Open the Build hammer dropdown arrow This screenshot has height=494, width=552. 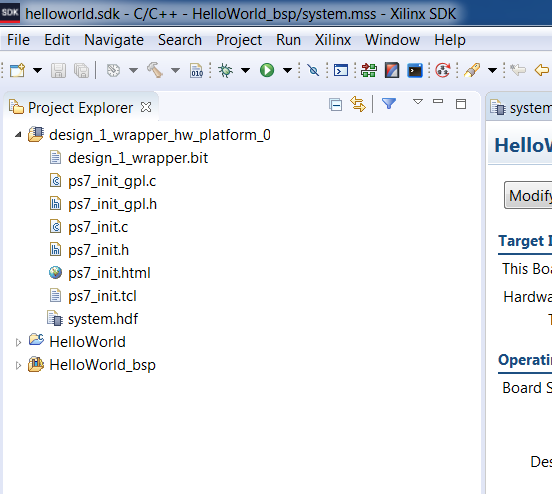[175, 70]
